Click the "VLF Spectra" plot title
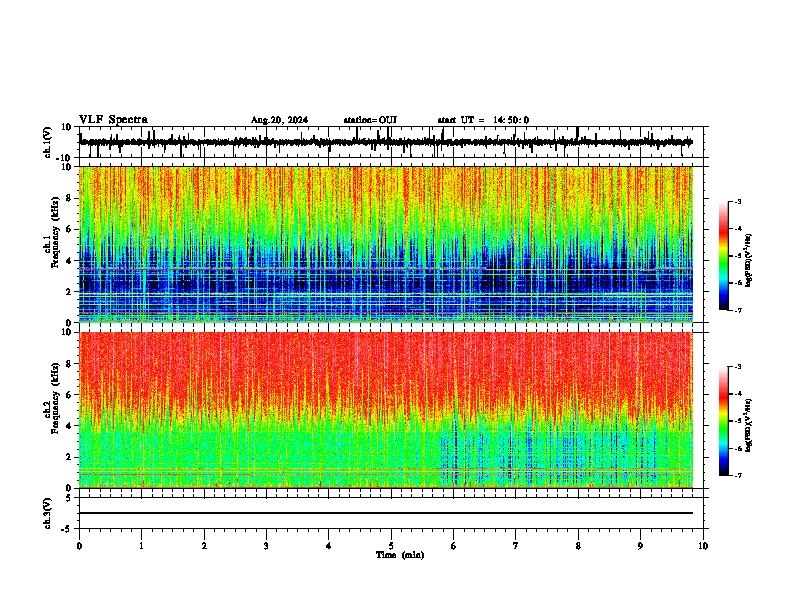Screen dimensions: 792x612 pos(113,120)
